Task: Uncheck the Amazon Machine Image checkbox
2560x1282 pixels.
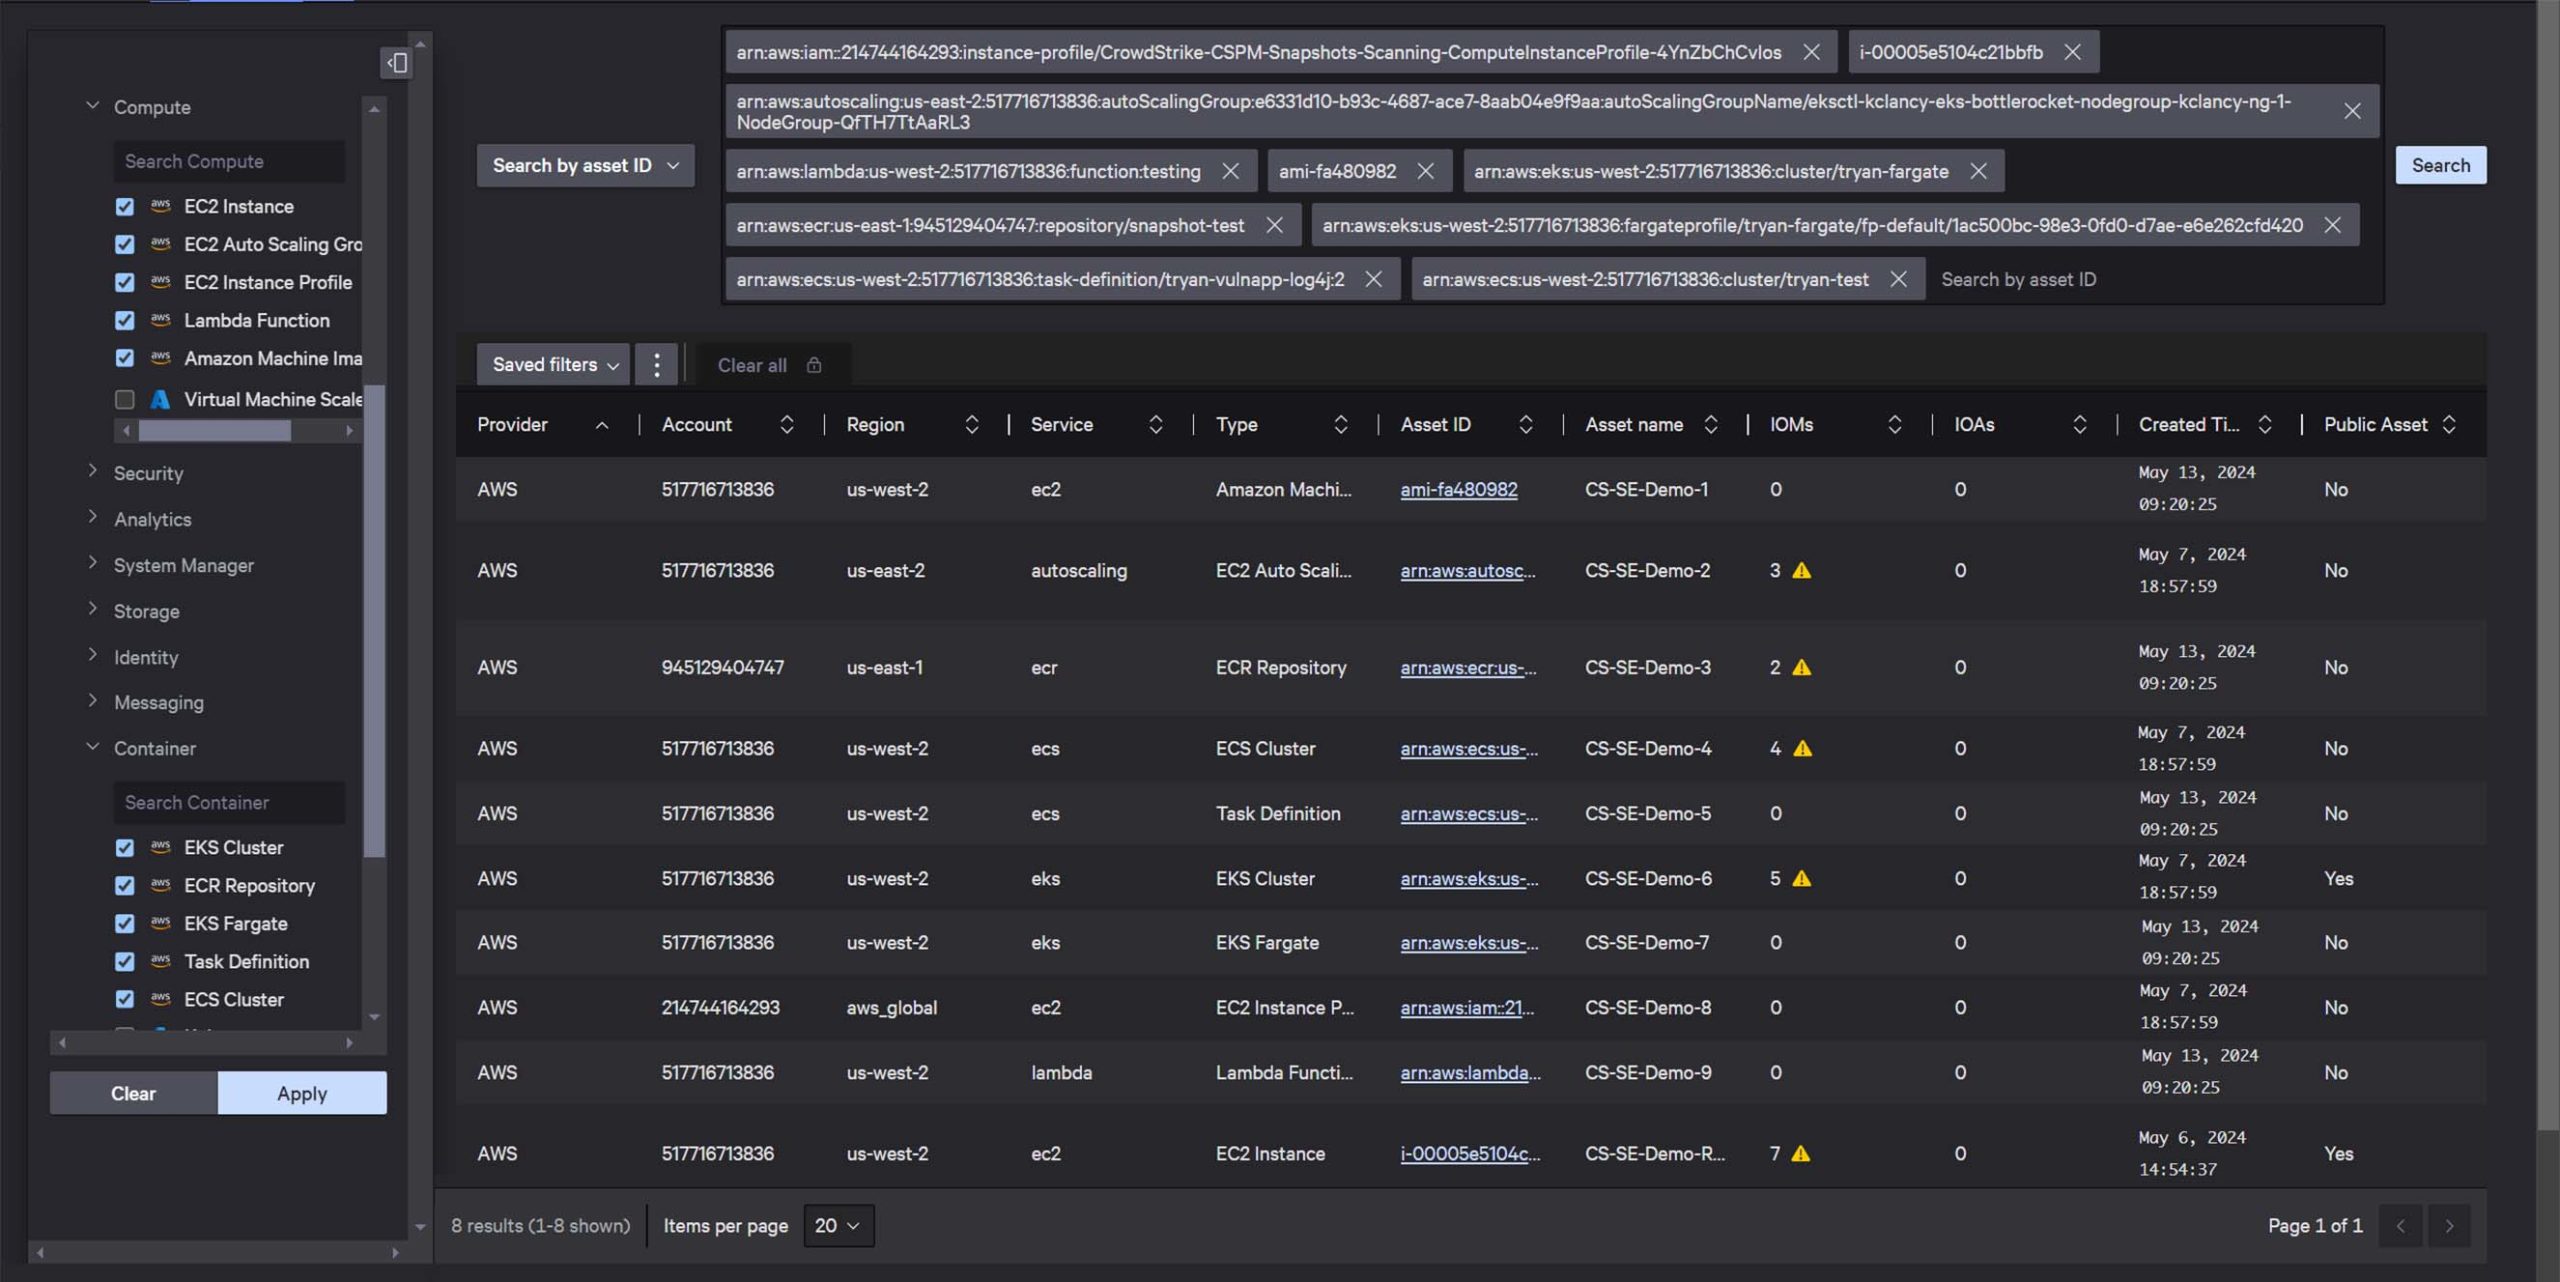Action: [125, 359]
